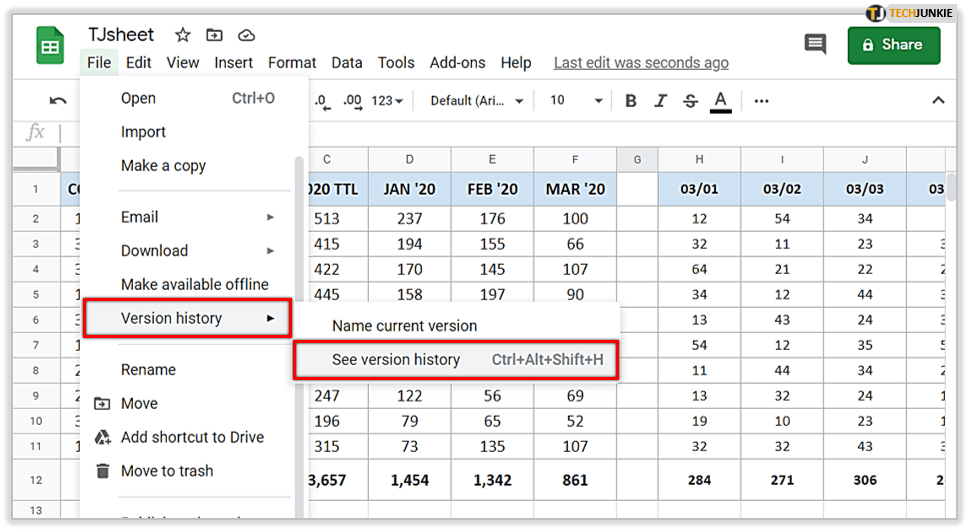Choose Make a copy from File menu
The image size is (969, 531).
(163, 166)
